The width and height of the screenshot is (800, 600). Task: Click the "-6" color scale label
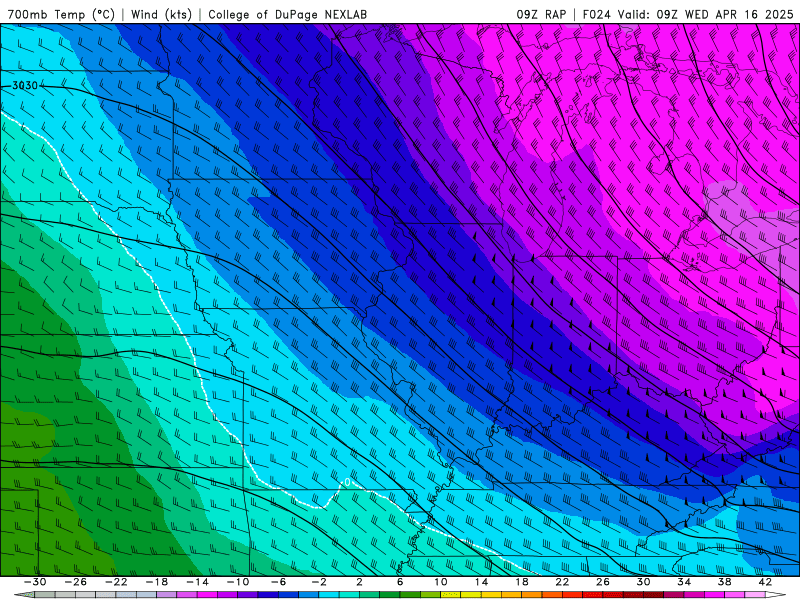tap(278, 582)
